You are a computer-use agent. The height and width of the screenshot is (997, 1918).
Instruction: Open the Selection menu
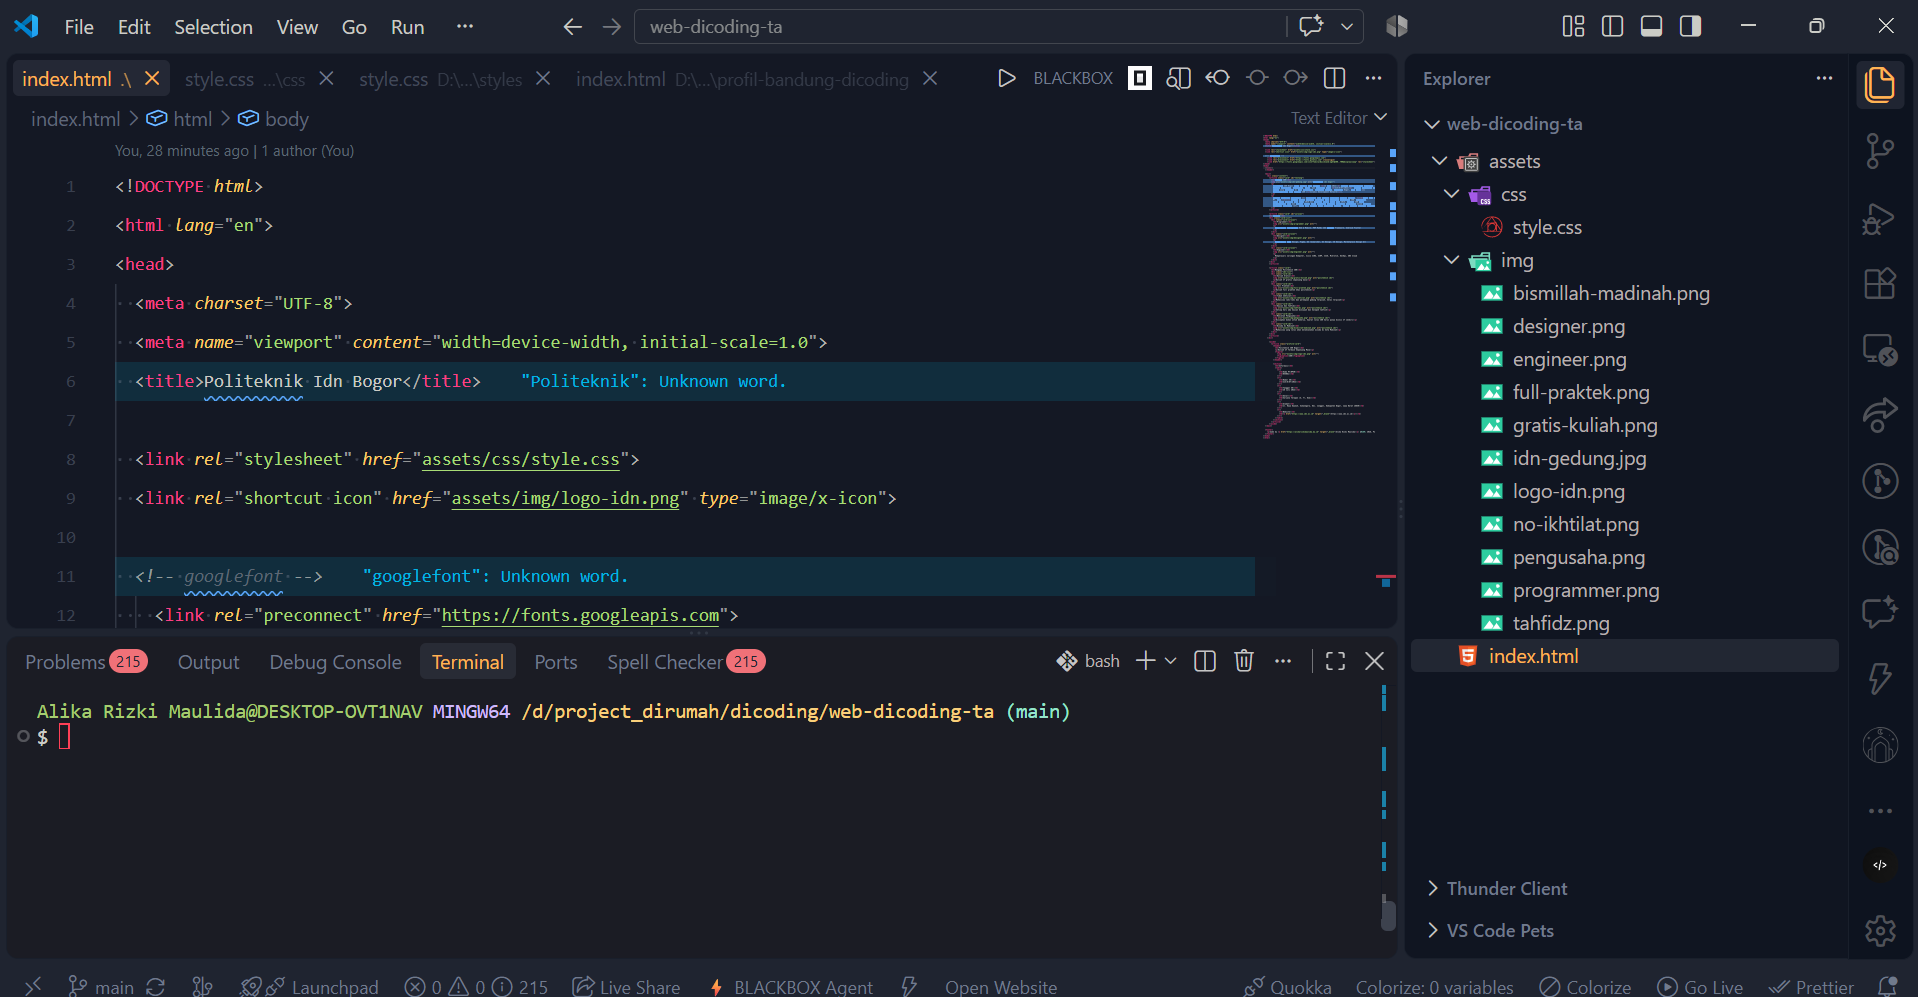tap(213, 27)
